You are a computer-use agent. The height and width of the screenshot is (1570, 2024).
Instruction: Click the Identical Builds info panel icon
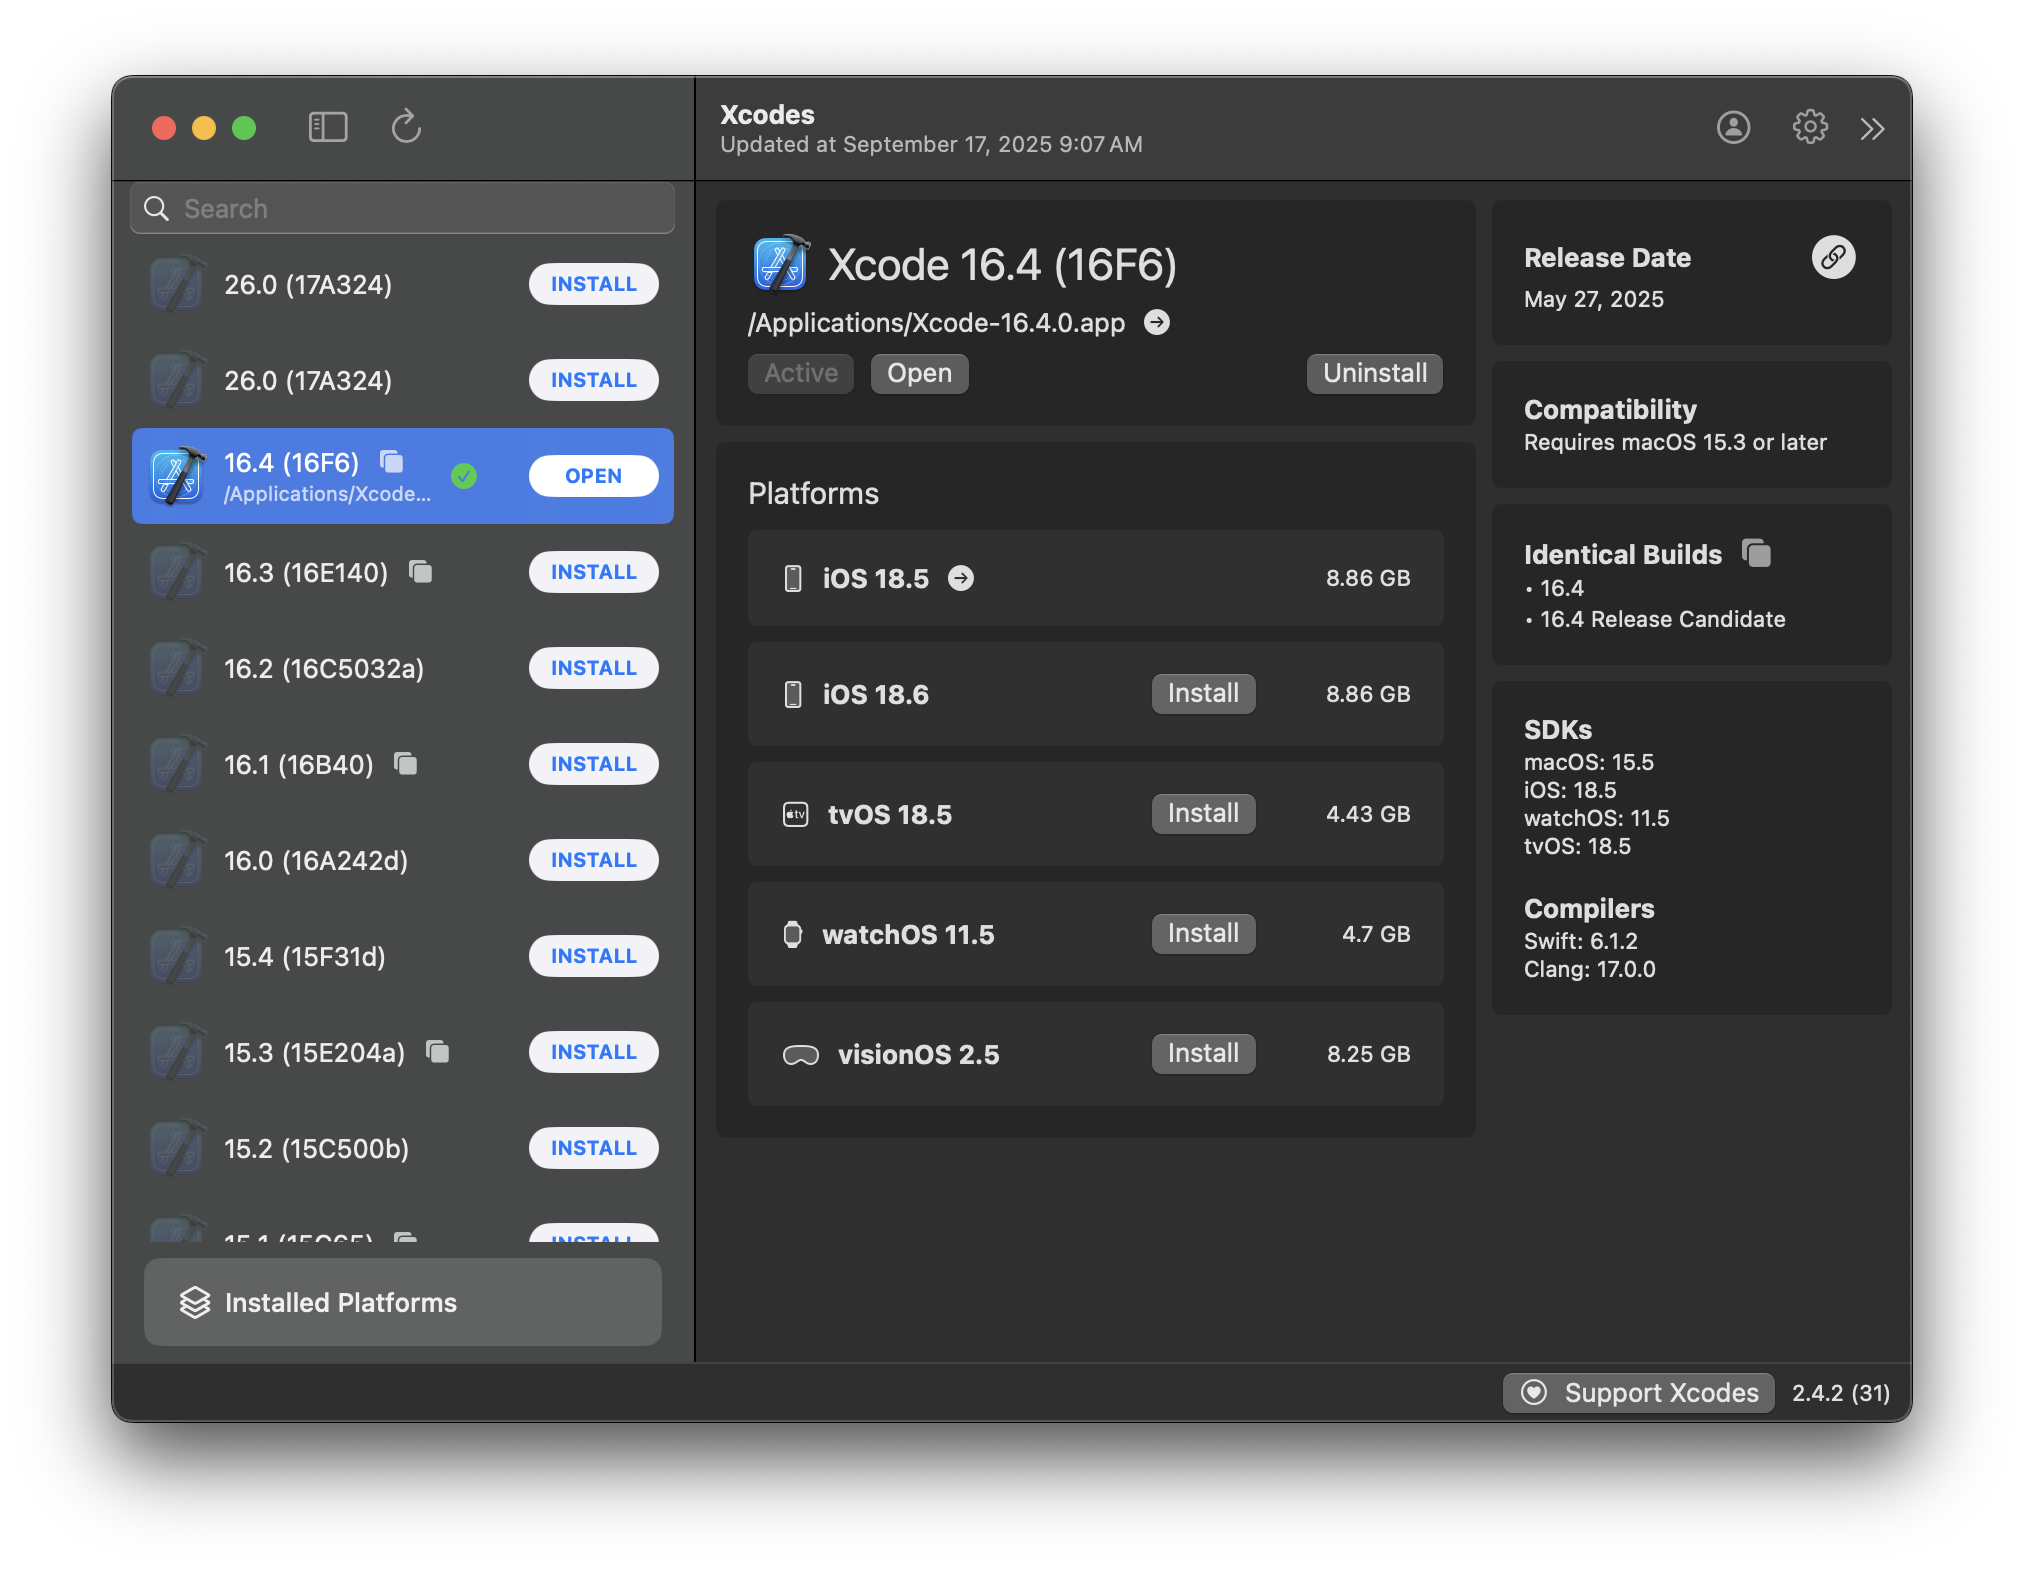1756,553
